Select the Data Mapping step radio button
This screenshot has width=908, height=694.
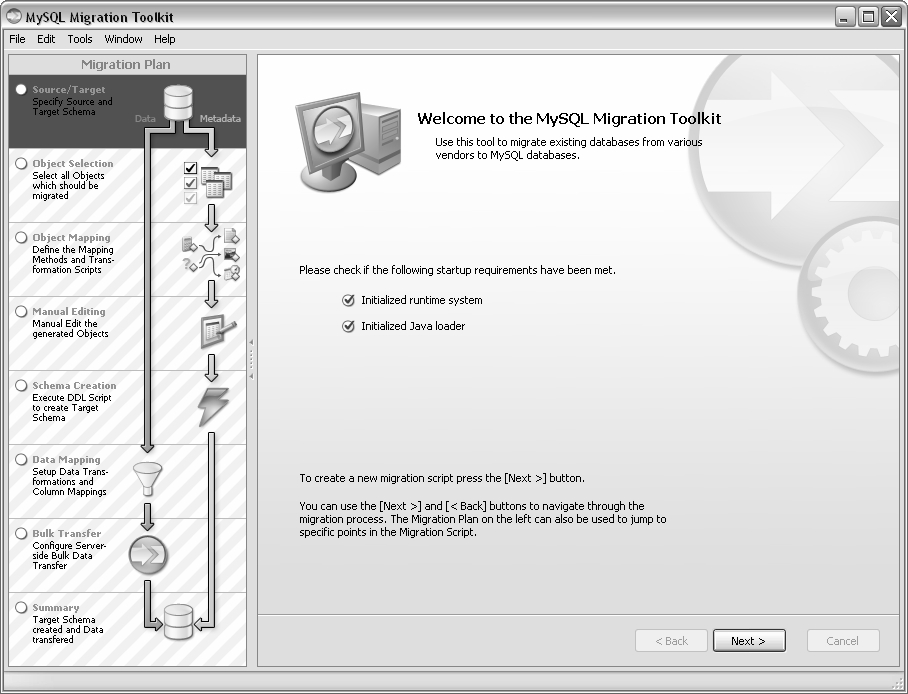[x=21, y=460]
